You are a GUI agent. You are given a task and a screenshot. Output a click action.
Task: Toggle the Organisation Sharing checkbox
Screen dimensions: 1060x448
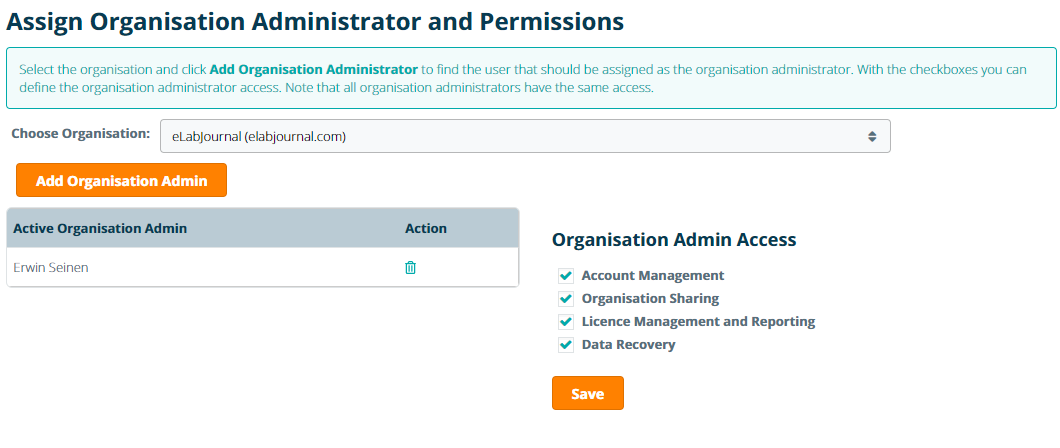tap(566, 299)
